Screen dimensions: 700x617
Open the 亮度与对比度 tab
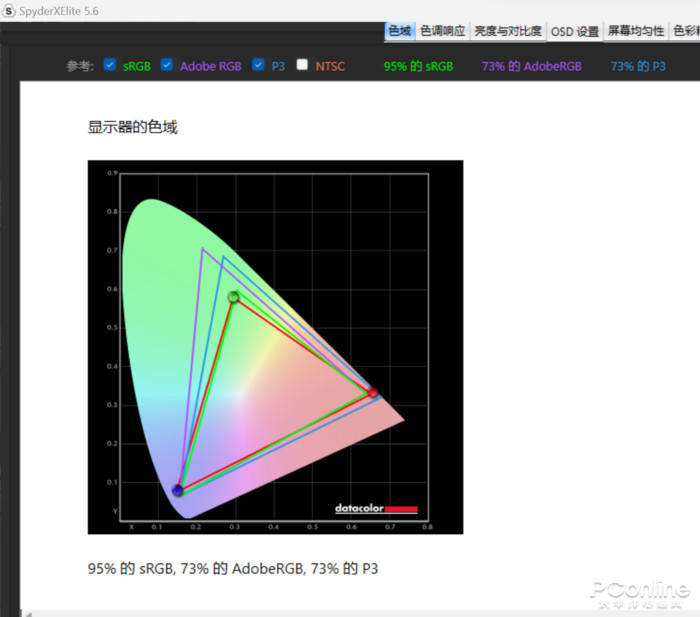tap(508, 31)
